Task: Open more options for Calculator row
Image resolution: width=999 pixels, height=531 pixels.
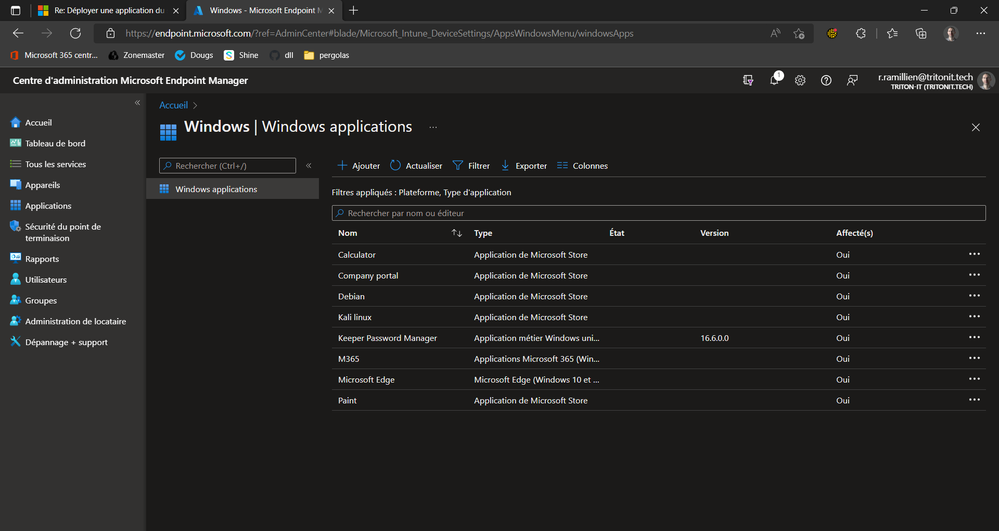Action: click(974, 254)
